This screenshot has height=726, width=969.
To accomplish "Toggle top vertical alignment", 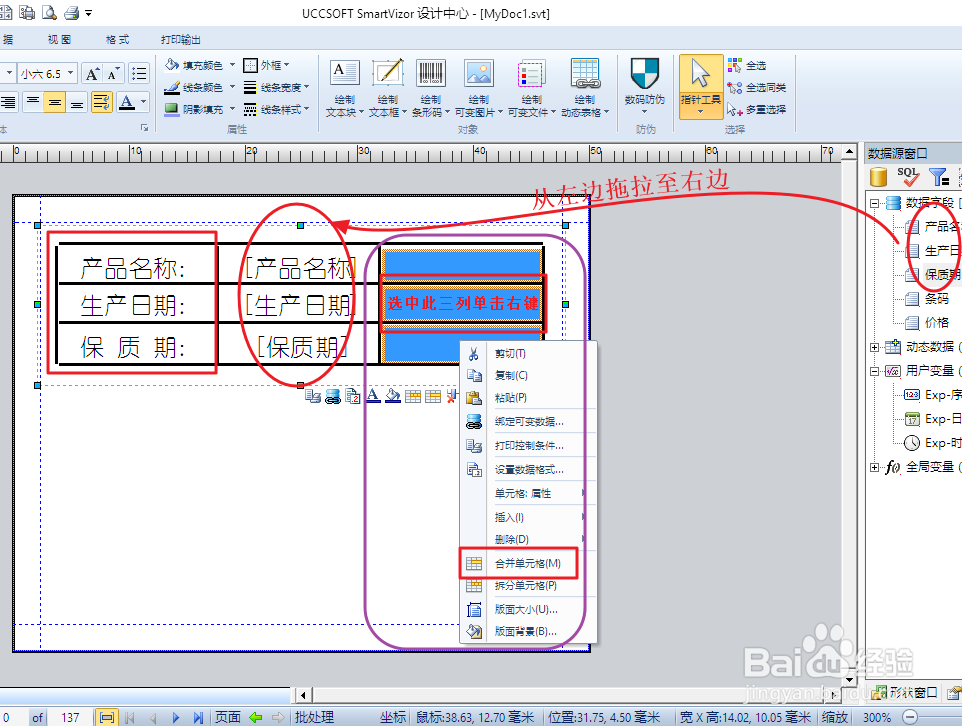I will tap(33, 101).
